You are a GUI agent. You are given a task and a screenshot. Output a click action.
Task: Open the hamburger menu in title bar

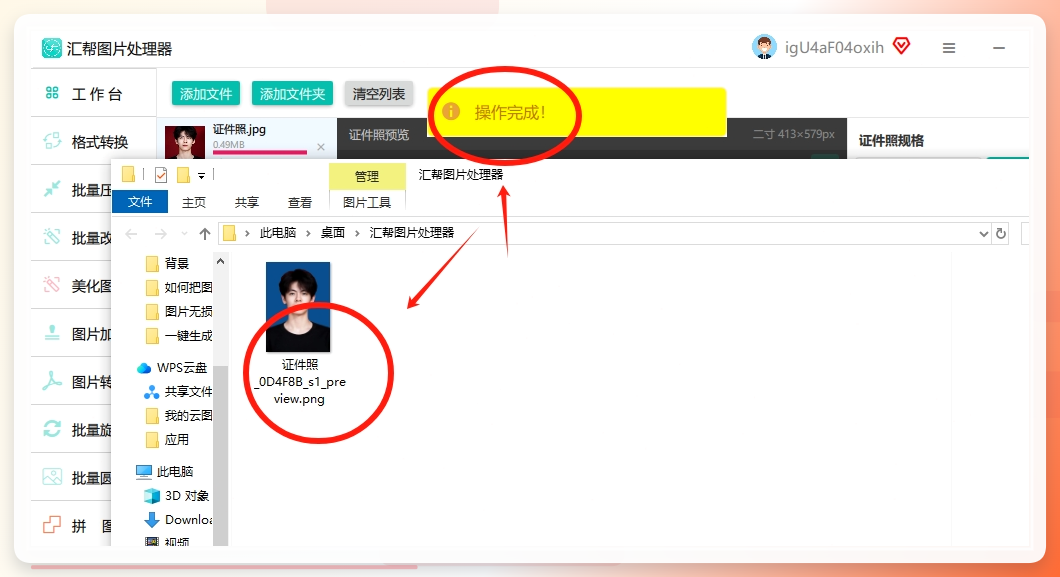[x=949, y=48]
